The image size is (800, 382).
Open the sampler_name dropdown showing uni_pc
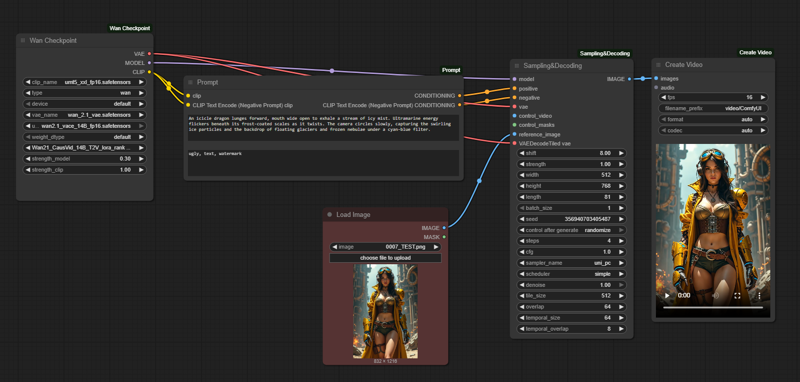click(x=571, y=263)
